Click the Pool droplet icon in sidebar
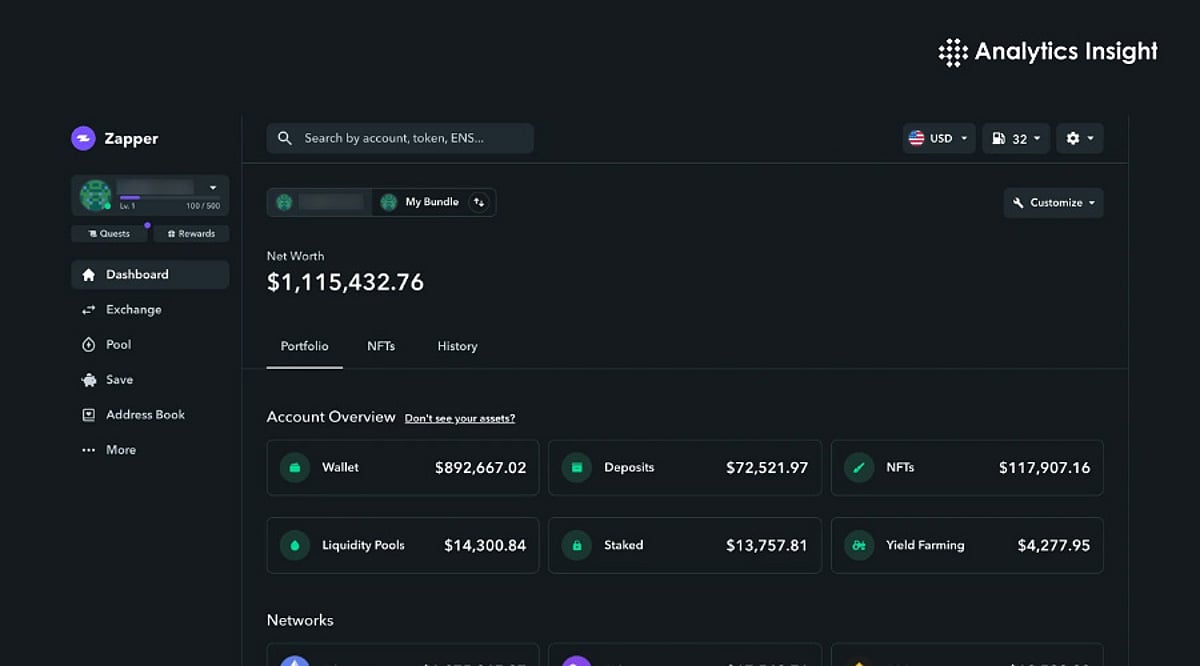The image size is (1200, 666). pyautogui.click(x=88, y=344)
